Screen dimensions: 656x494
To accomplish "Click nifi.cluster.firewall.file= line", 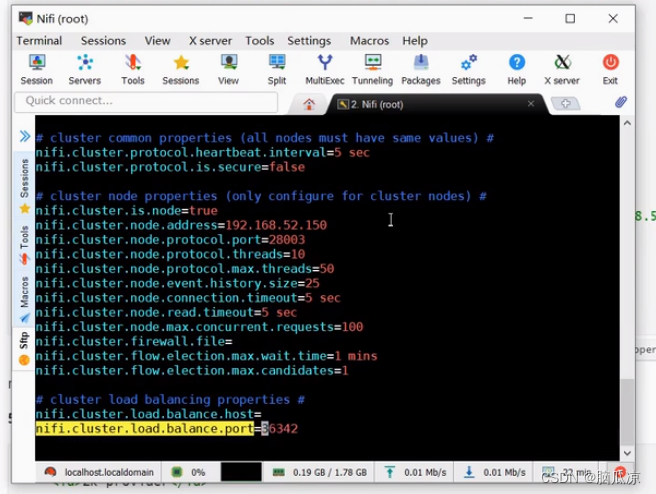I will pyautogui.click(x=134, y=341).
